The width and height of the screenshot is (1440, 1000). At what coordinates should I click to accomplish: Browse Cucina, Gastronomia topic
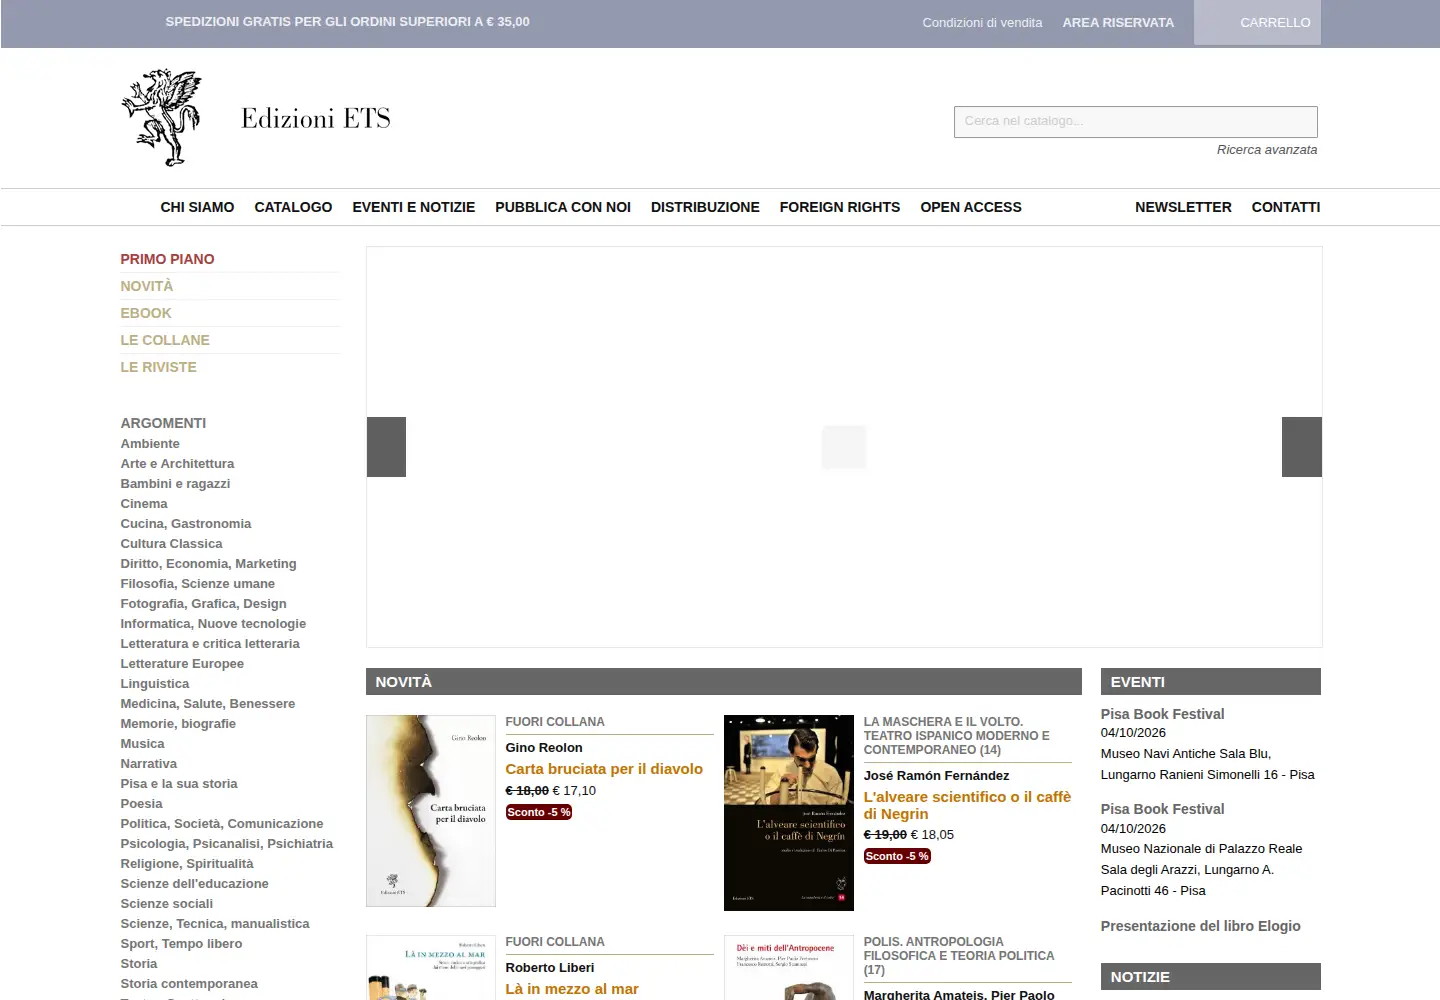[186, 524]
